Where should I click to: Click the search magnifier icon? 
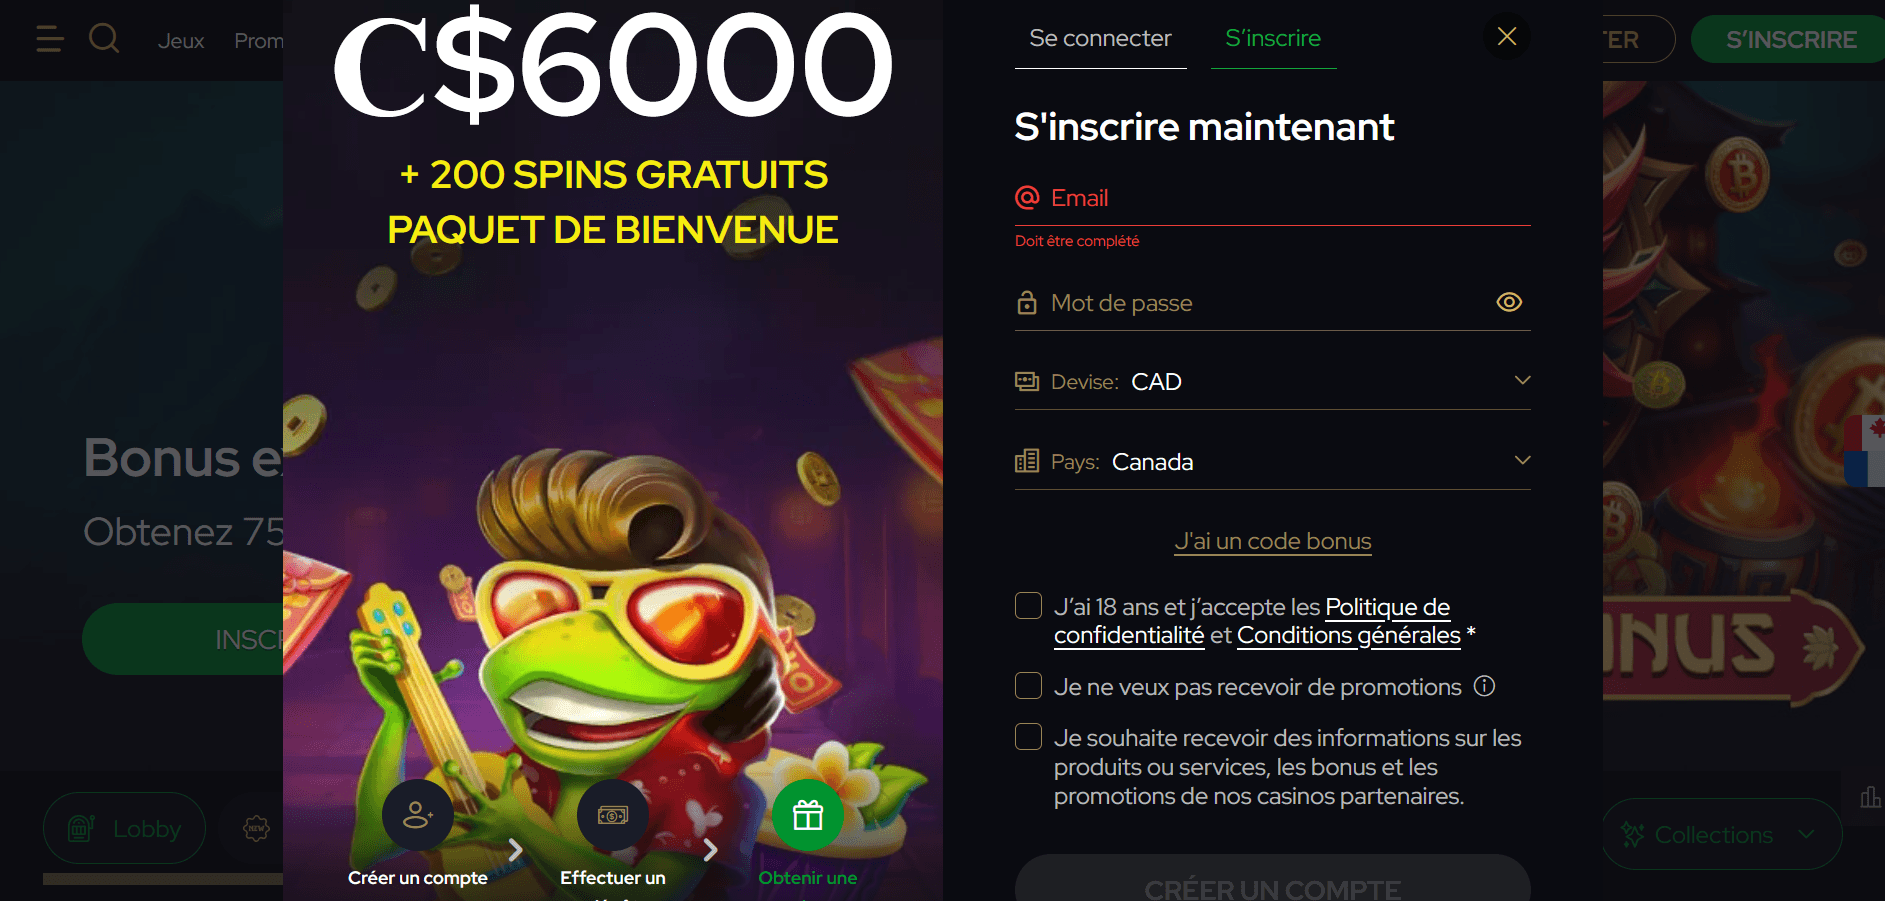[104, 39]
